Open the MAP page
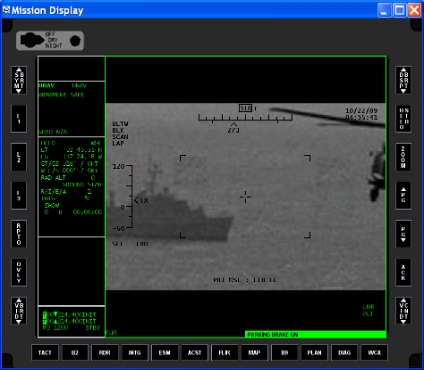Viewport: 424px width, 370px height. [x=255, y=353]
